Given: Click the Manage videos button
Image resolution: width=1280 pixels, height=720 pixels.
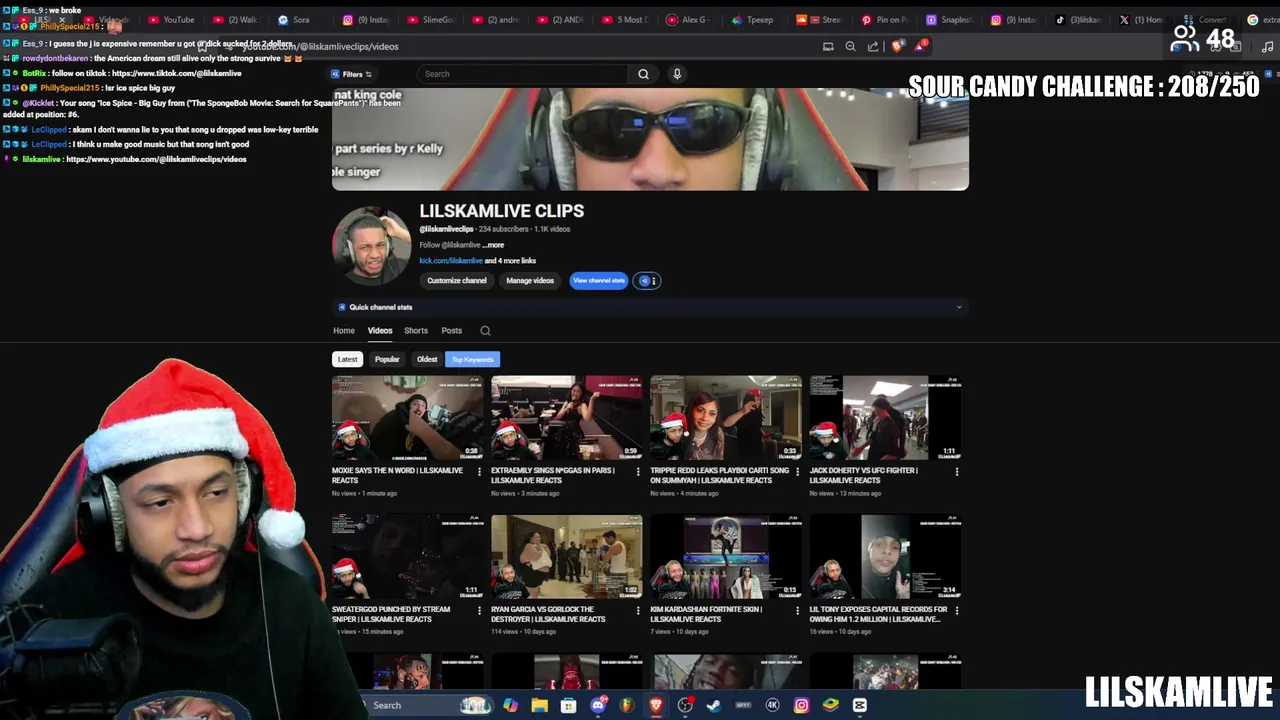Looking at the screenshot, I should pyautogui.click(x=530, y=281).
